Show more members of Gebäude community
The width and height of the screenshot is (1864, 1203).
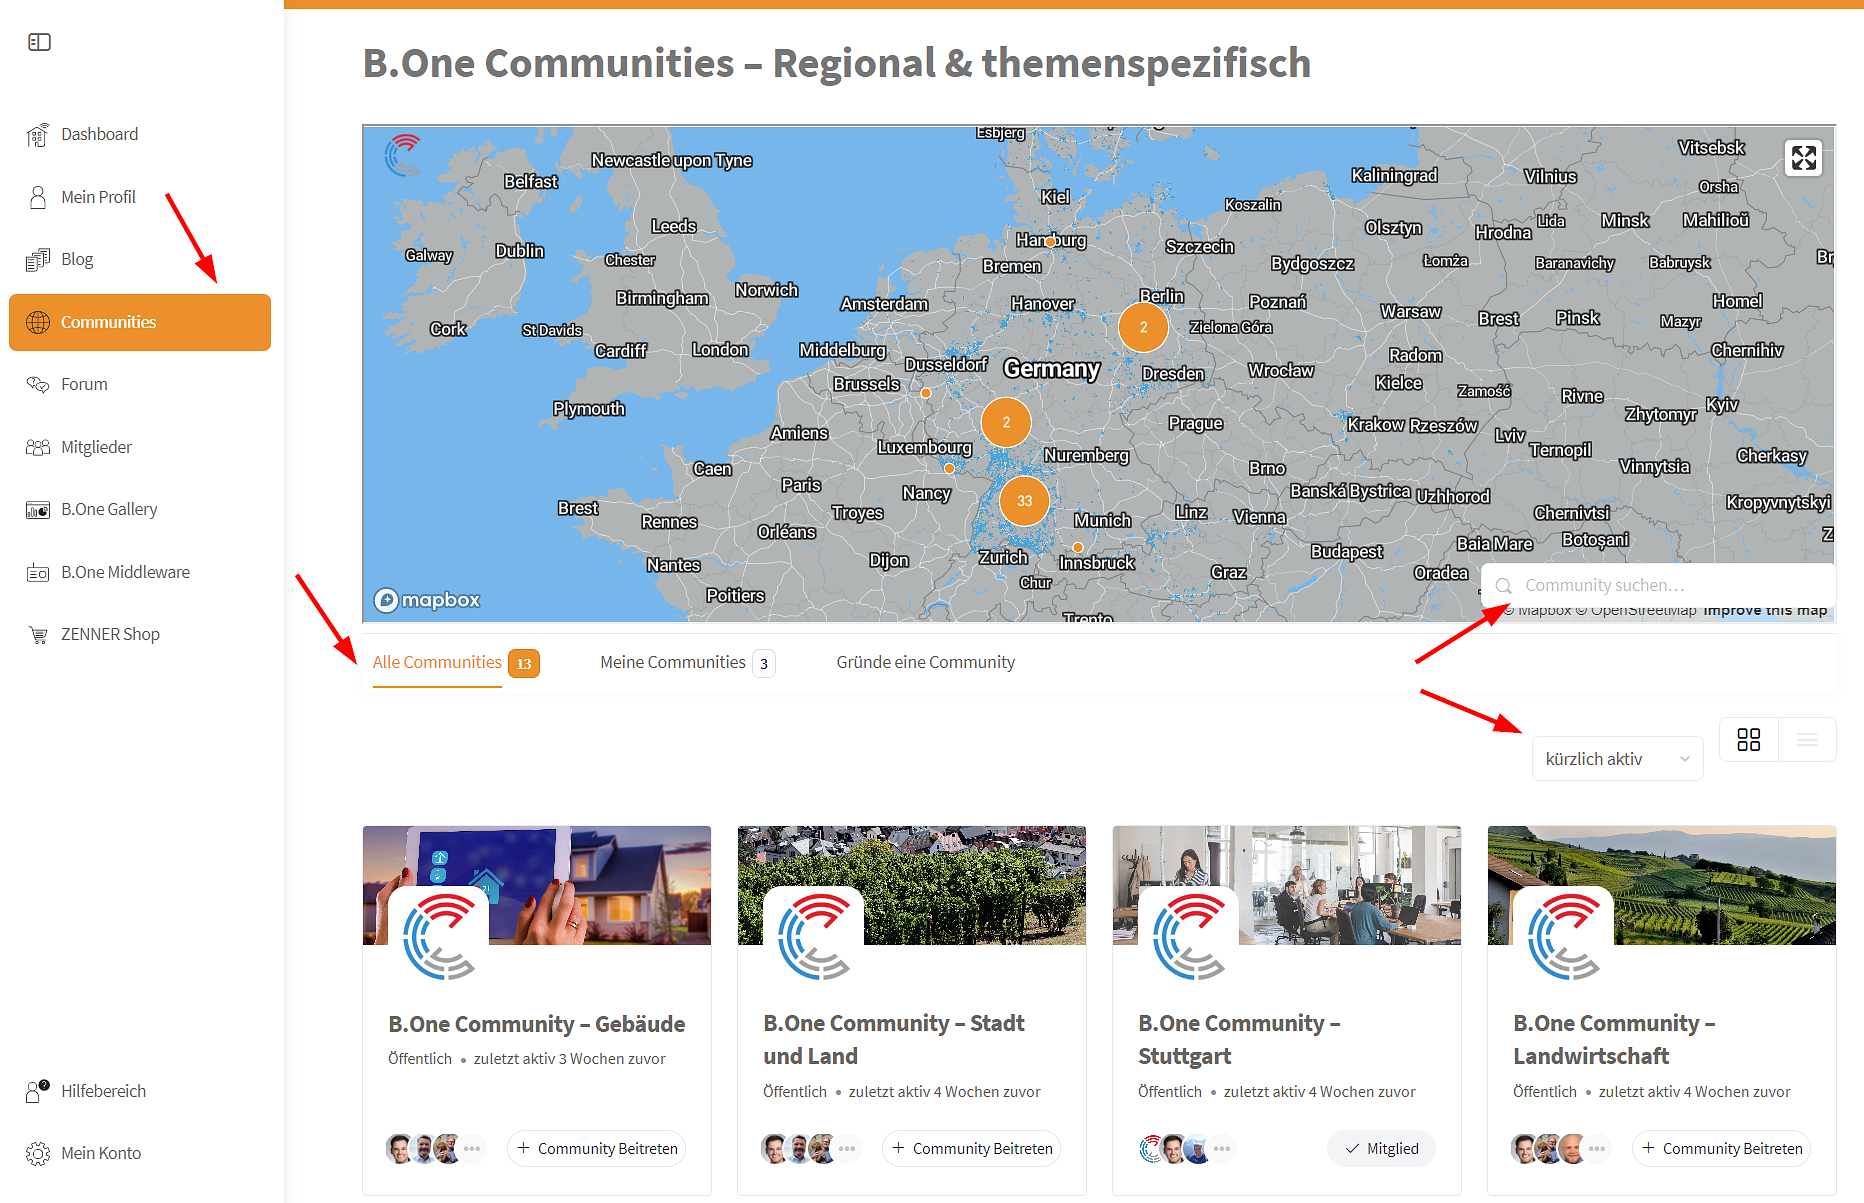click(472, 1149)
